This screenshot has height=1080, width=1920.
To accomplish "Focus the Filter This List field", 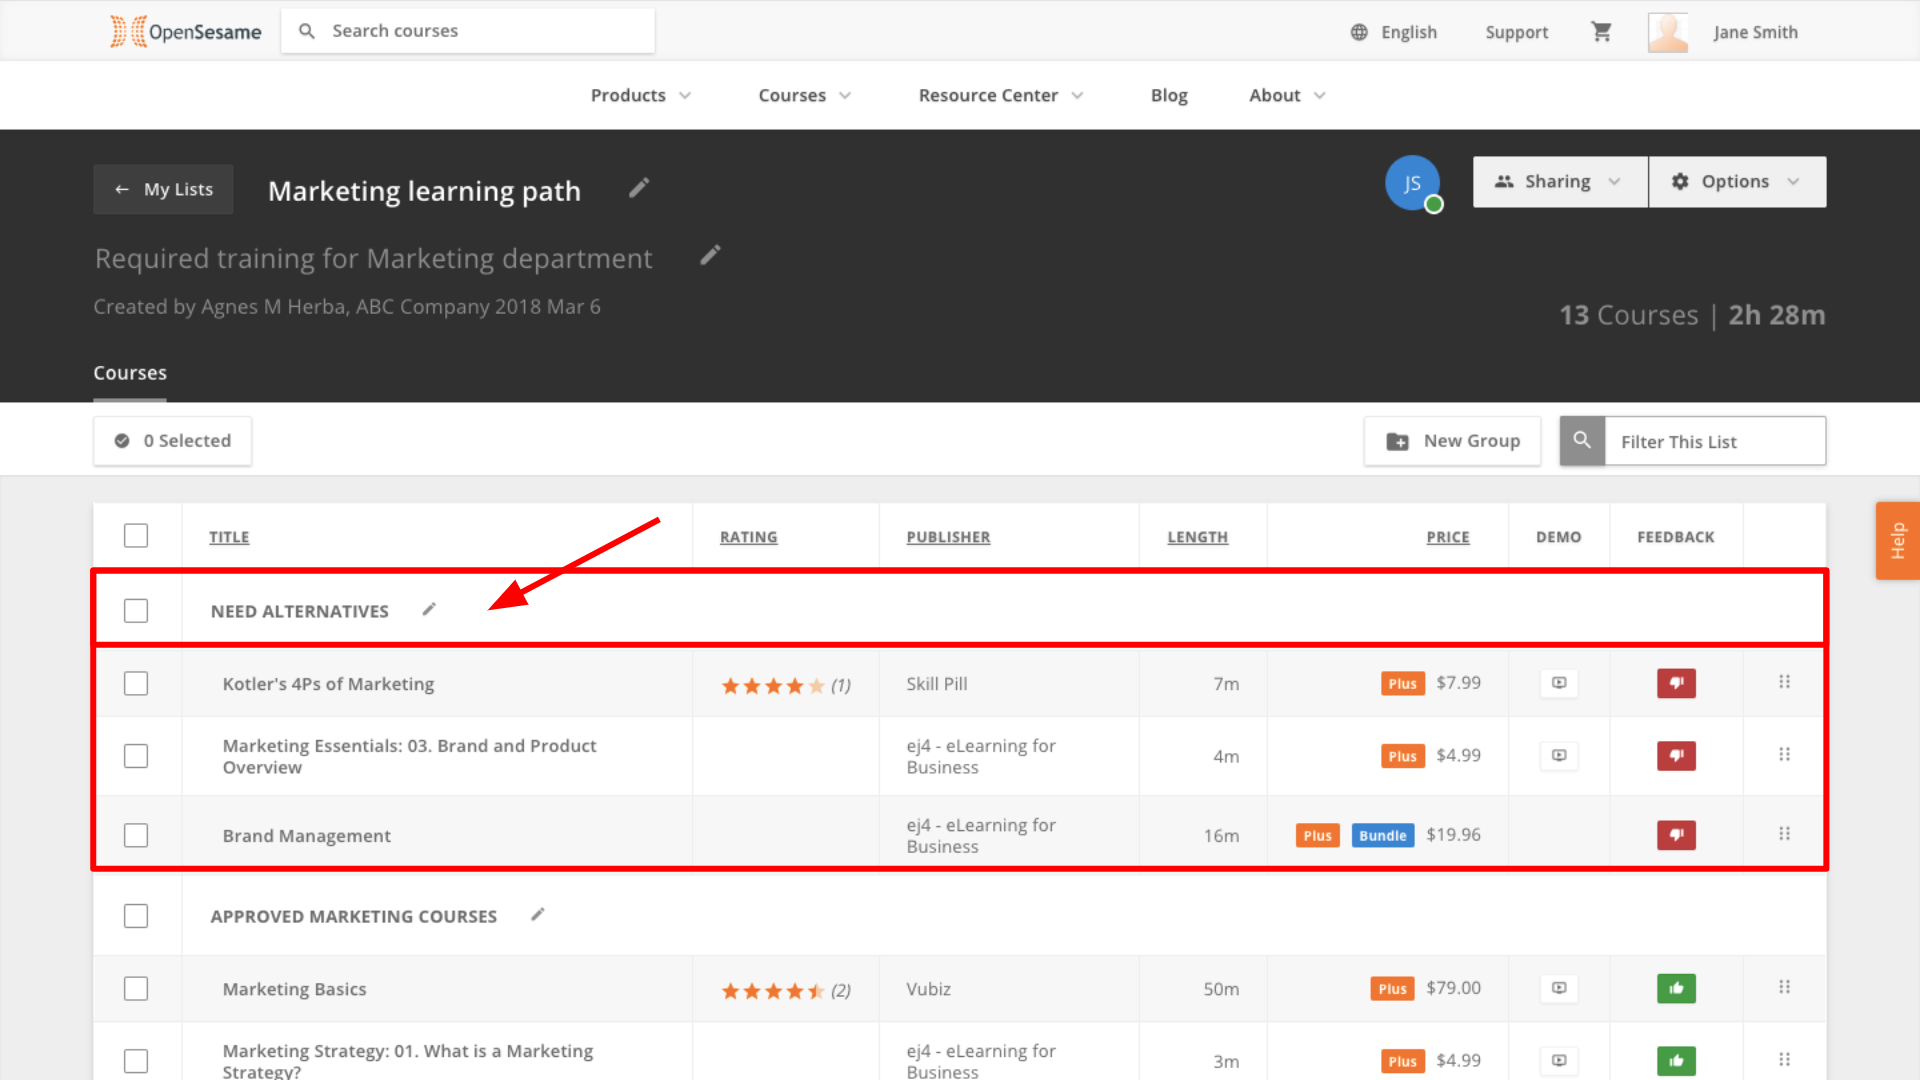I will (1714, 442).
